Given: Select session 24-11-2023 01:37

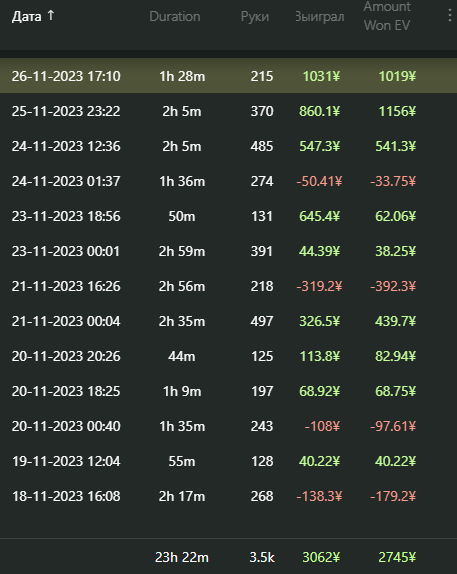Looking at the screenshot, I should (228, 181).
